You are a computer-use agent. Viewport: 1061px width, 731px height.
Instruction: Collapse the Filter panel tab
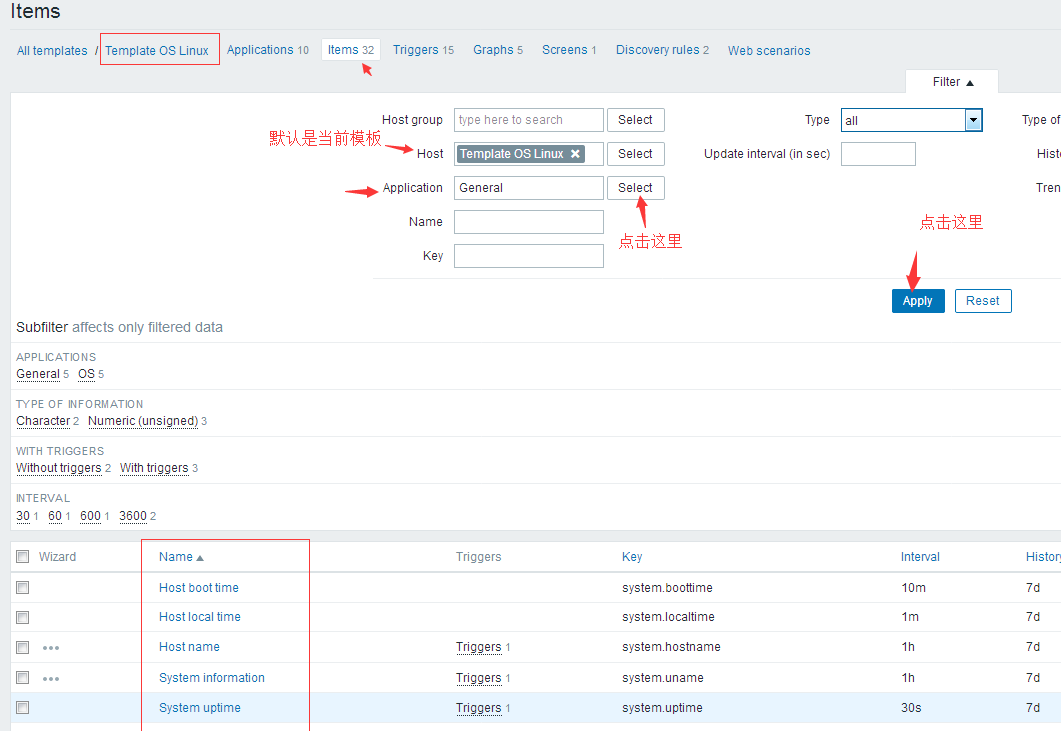point(952,82)
